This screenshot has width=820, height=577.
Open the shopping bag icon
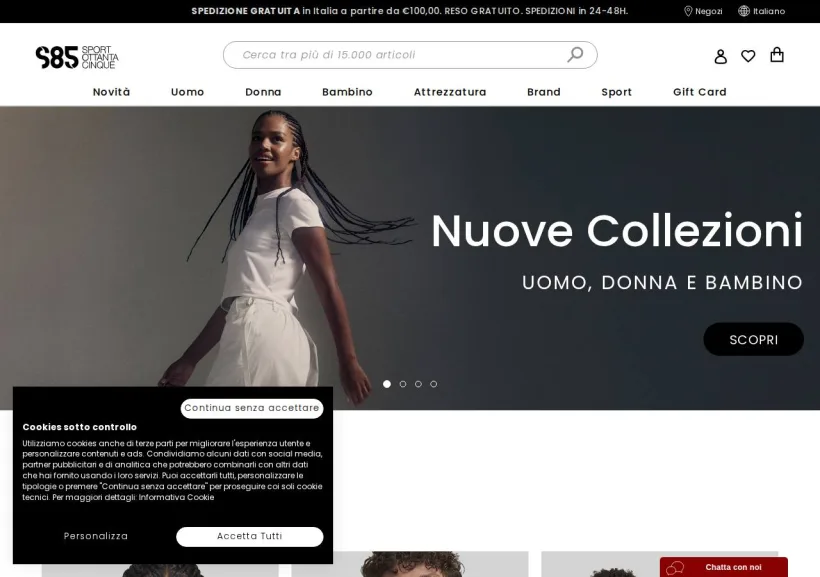pyautogui.click(x=777, y=55)
